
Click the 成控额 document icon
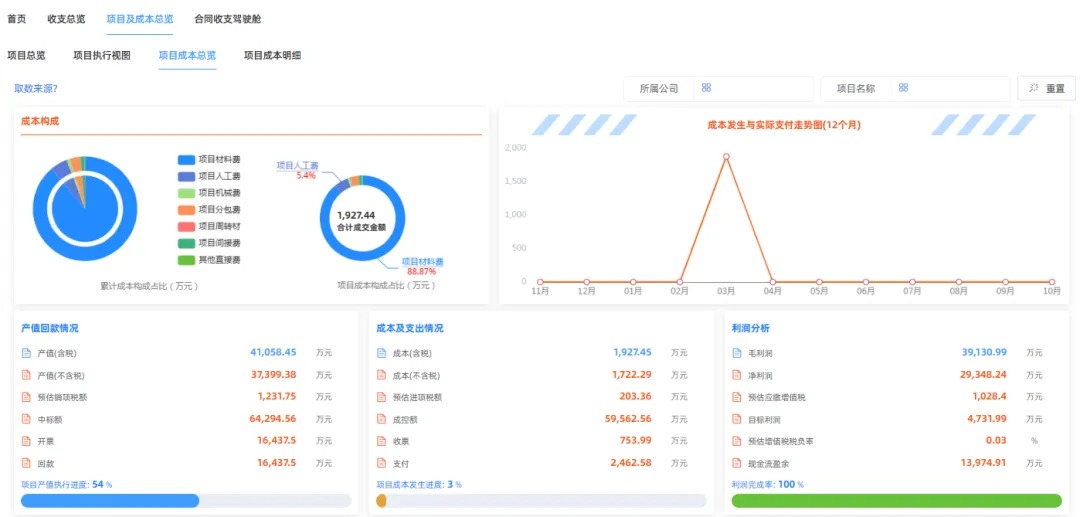[x=382, y=419]
